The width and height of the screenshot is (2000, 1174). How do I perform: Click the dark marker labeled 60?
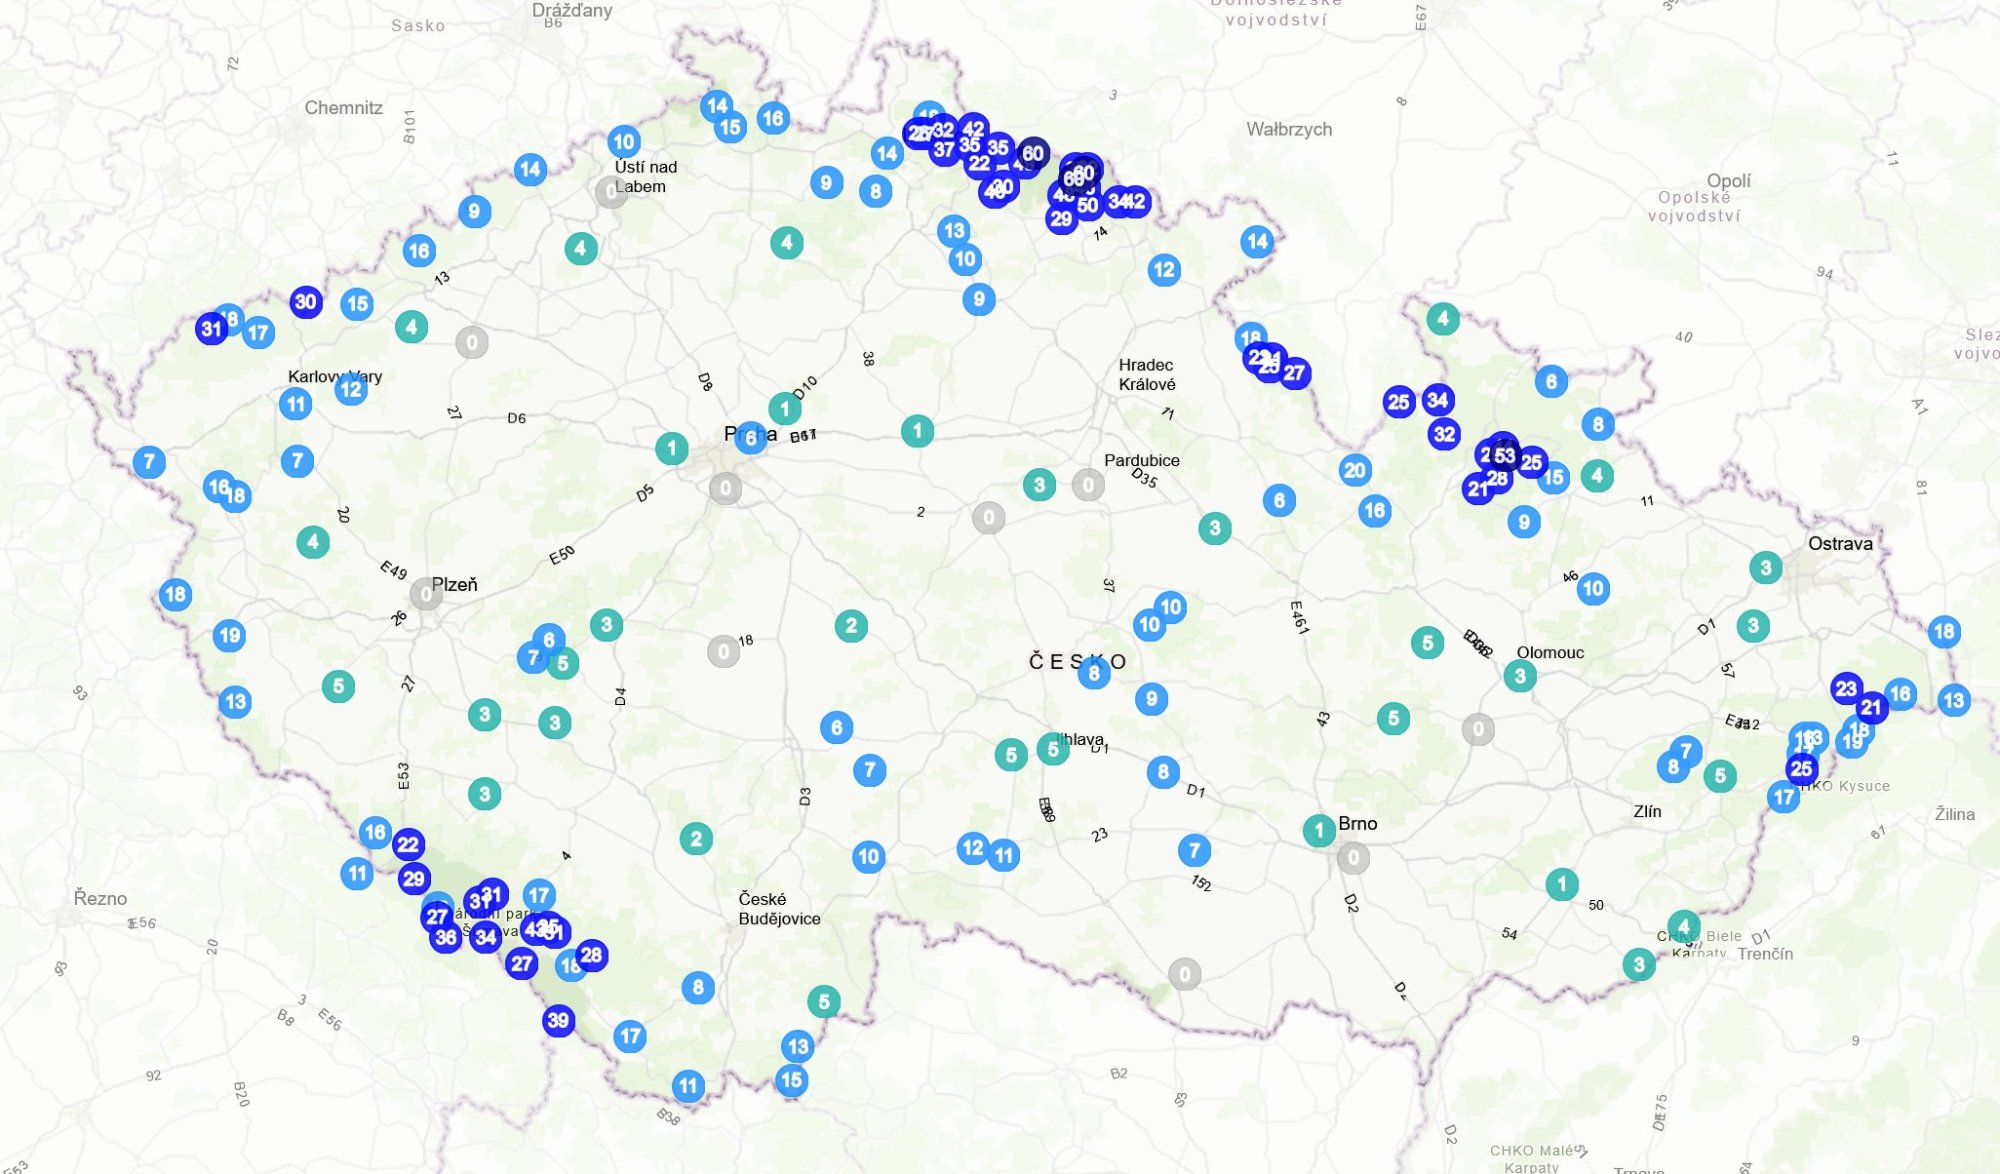[x=1033, y=153]
